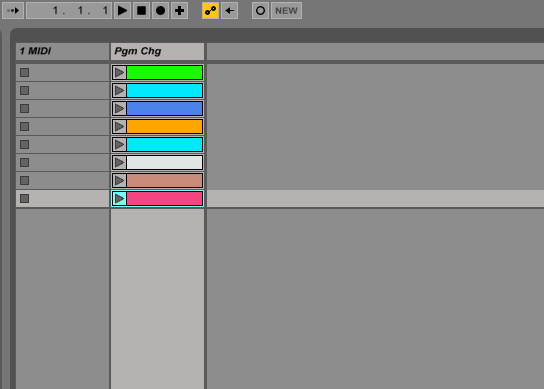Launch the selected pink clip
This screenshot has height=389, width=544.
point(119,199)
